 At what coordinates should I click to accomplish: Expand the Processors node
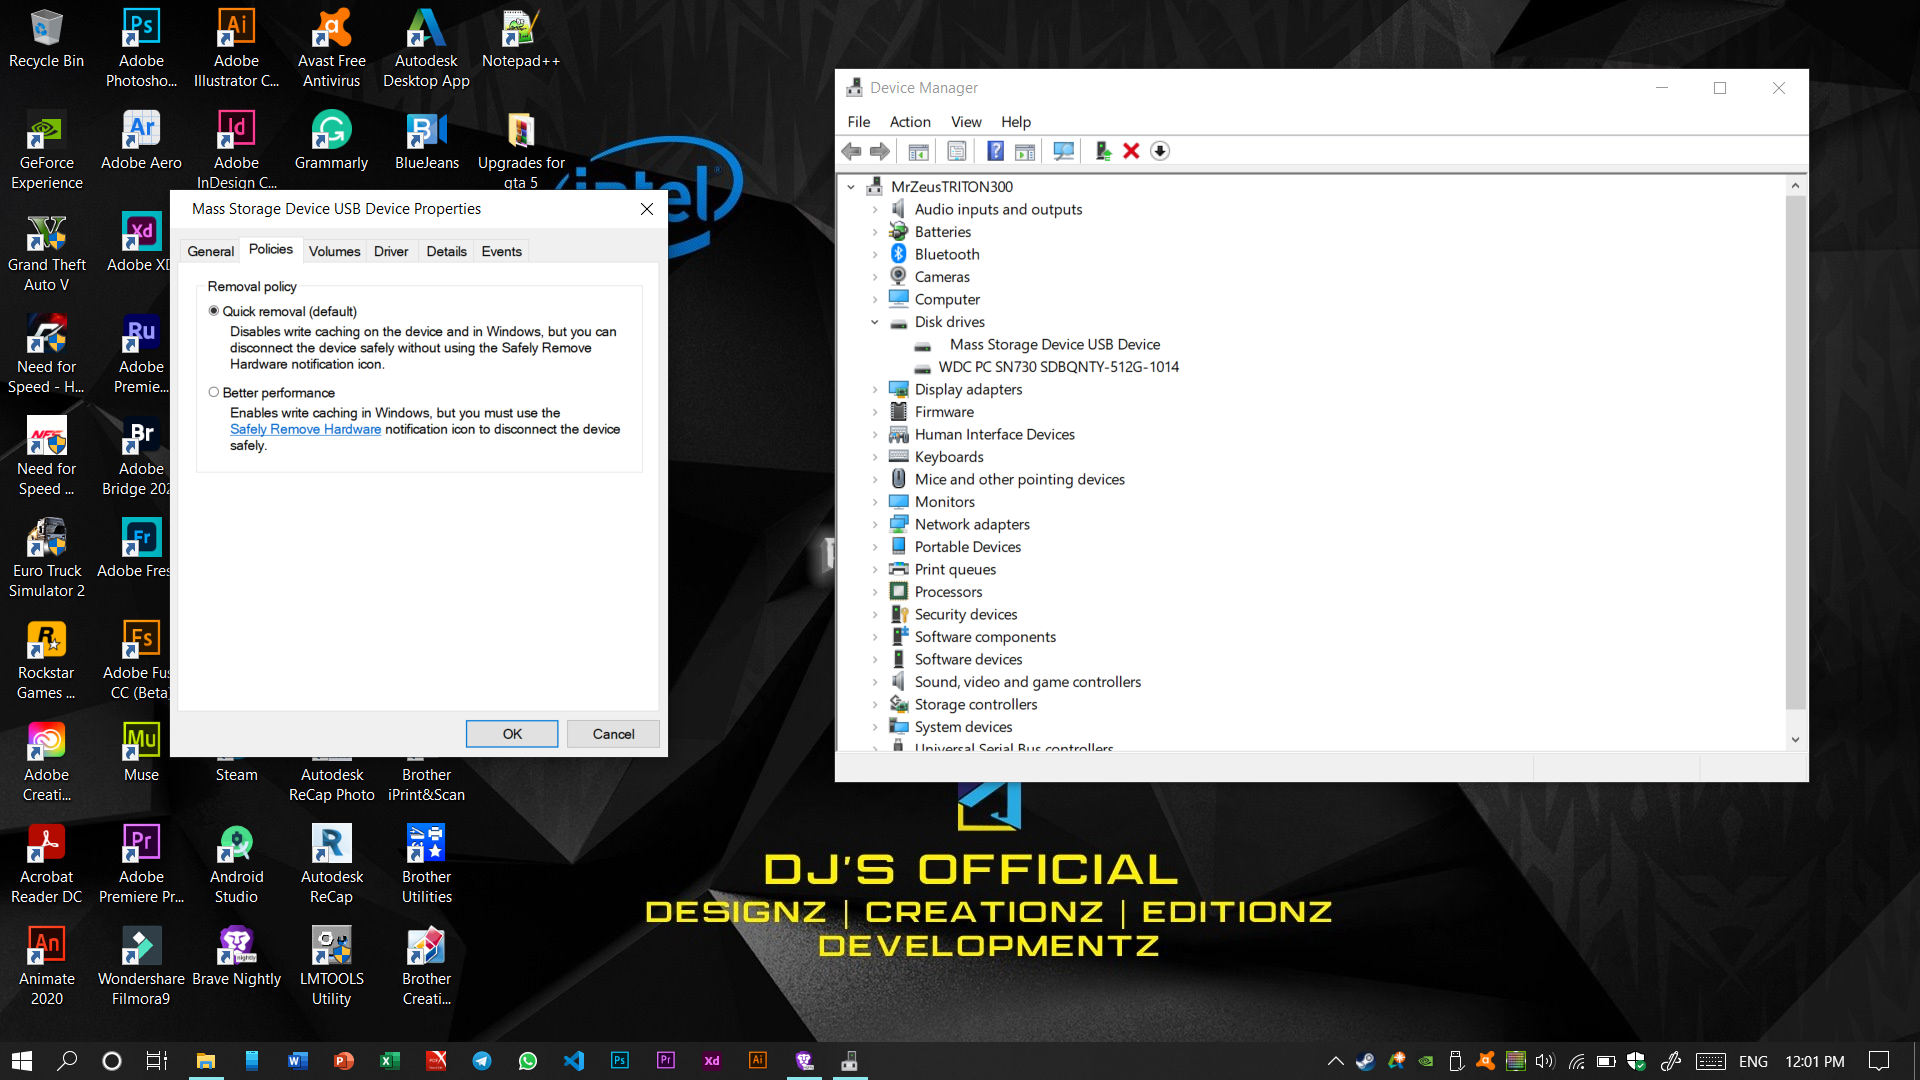pyautogui.click(x=875, y=592)
